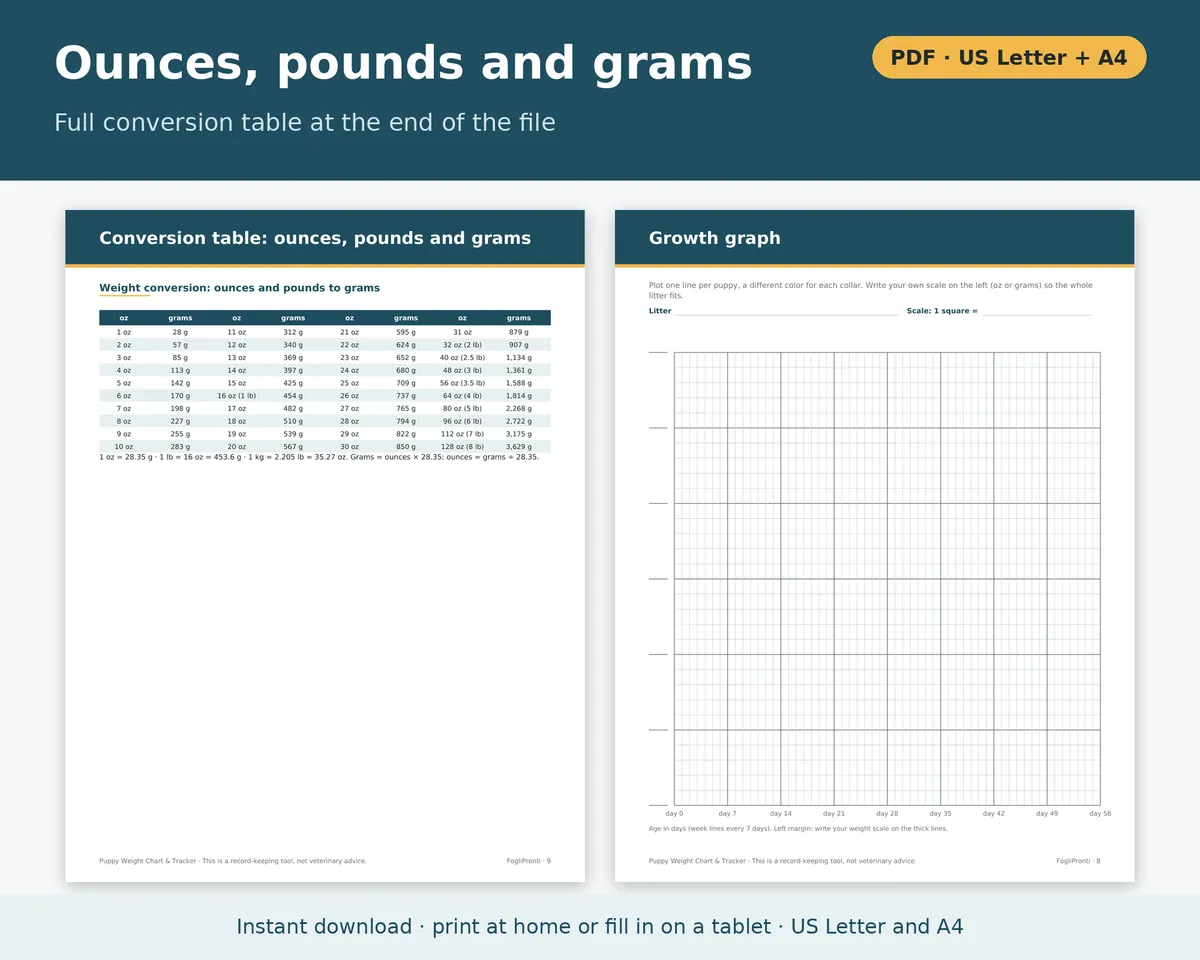The width and height of the screenshot is (1200, 960).
Task: Select the "850 g" table cell
Action: coord(406,447)
